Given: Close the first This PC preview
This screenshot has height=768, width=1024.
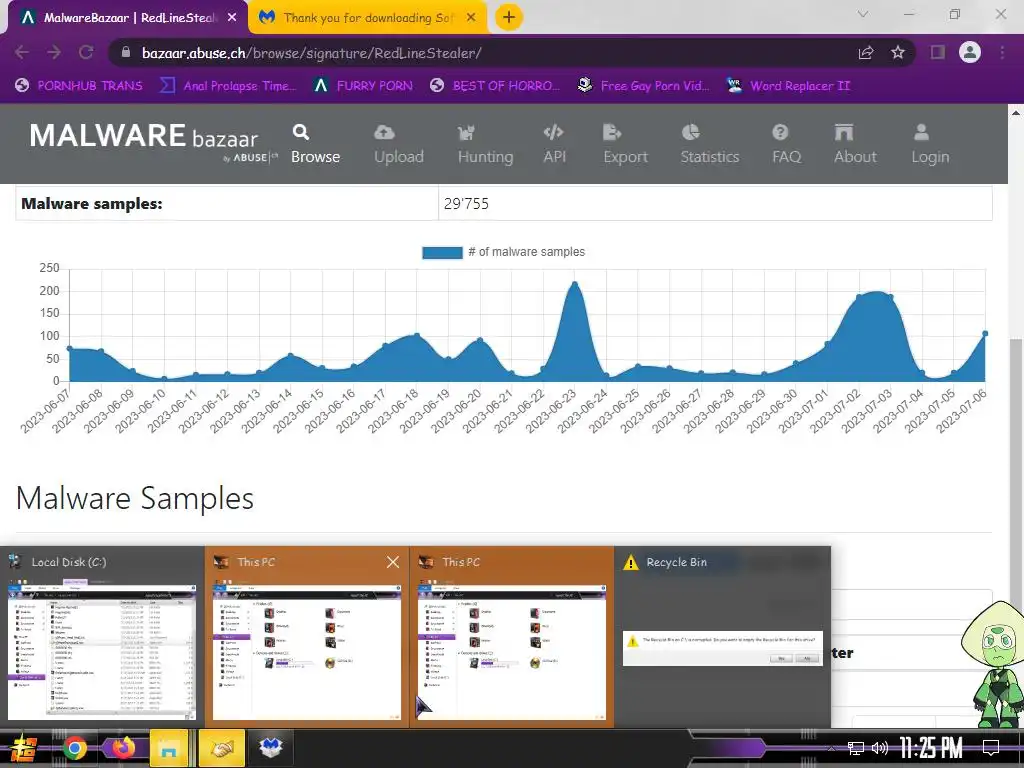Looking at the screenshot, I should [x=392, y=562].
